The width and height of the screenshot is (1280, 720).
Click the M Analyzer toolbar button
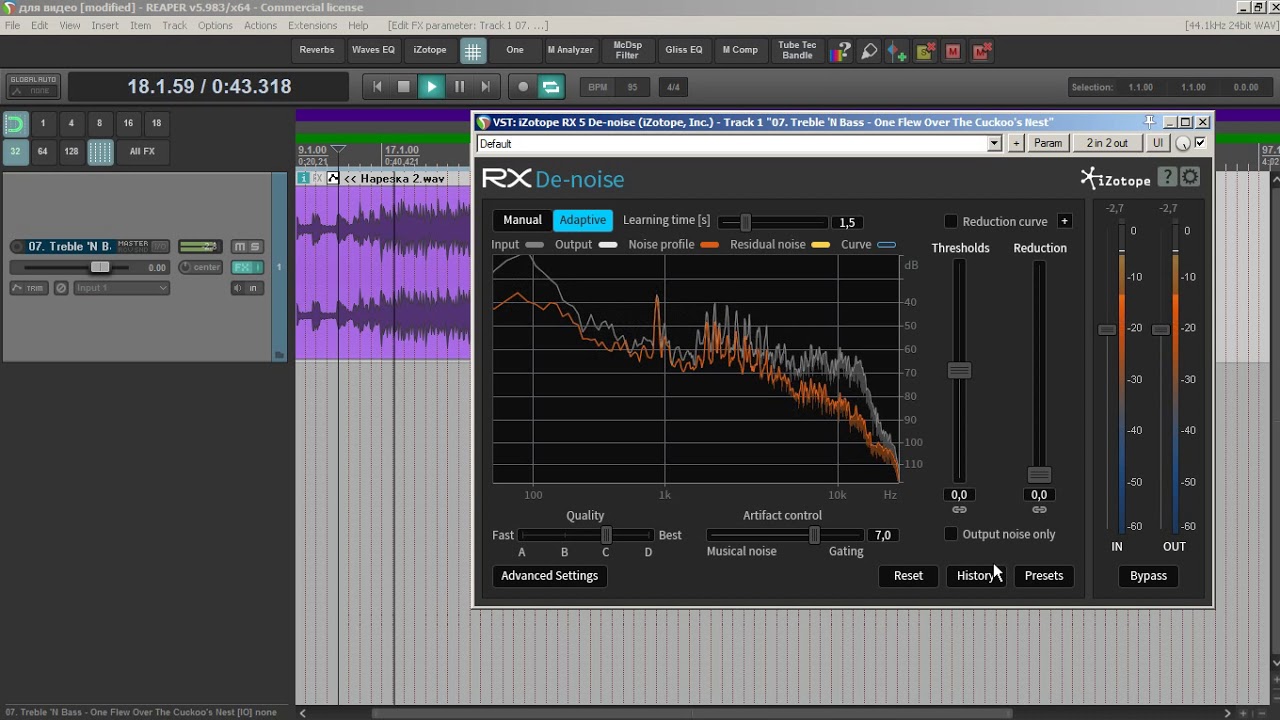(x=570, y=50)
